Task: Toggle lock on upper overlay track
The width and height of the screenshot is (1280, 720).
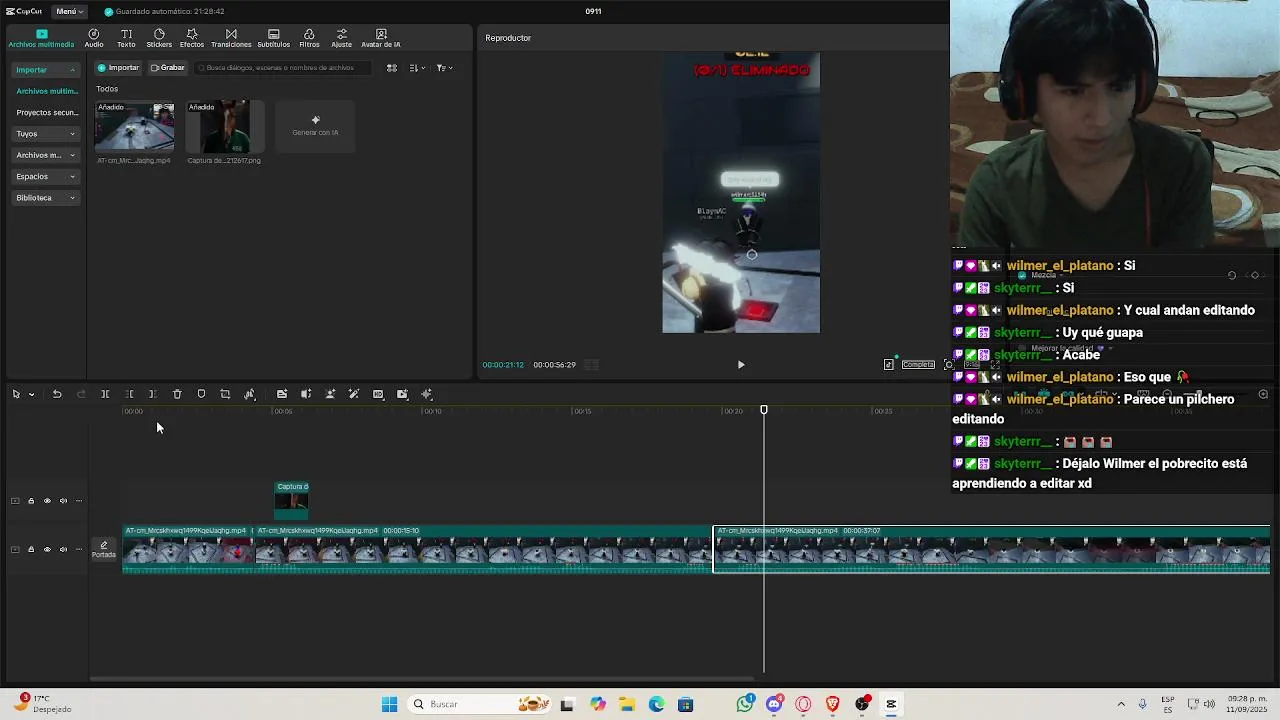Action: 31,501
